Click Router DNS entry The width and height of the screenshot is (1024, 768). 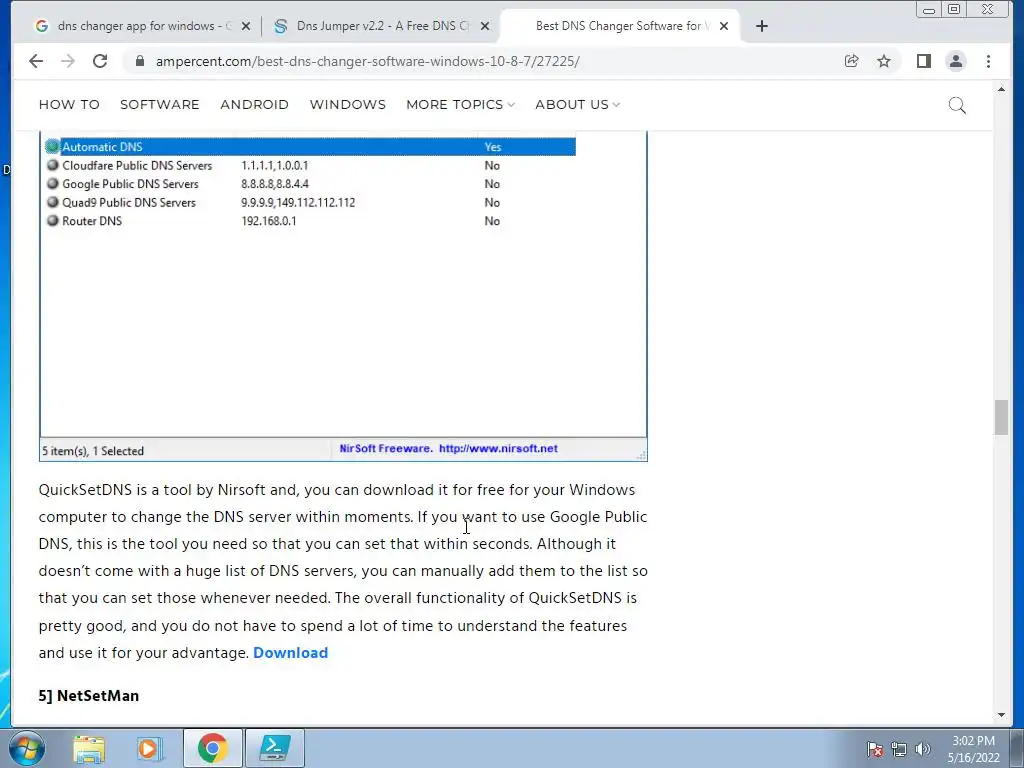tap(92, 221)
